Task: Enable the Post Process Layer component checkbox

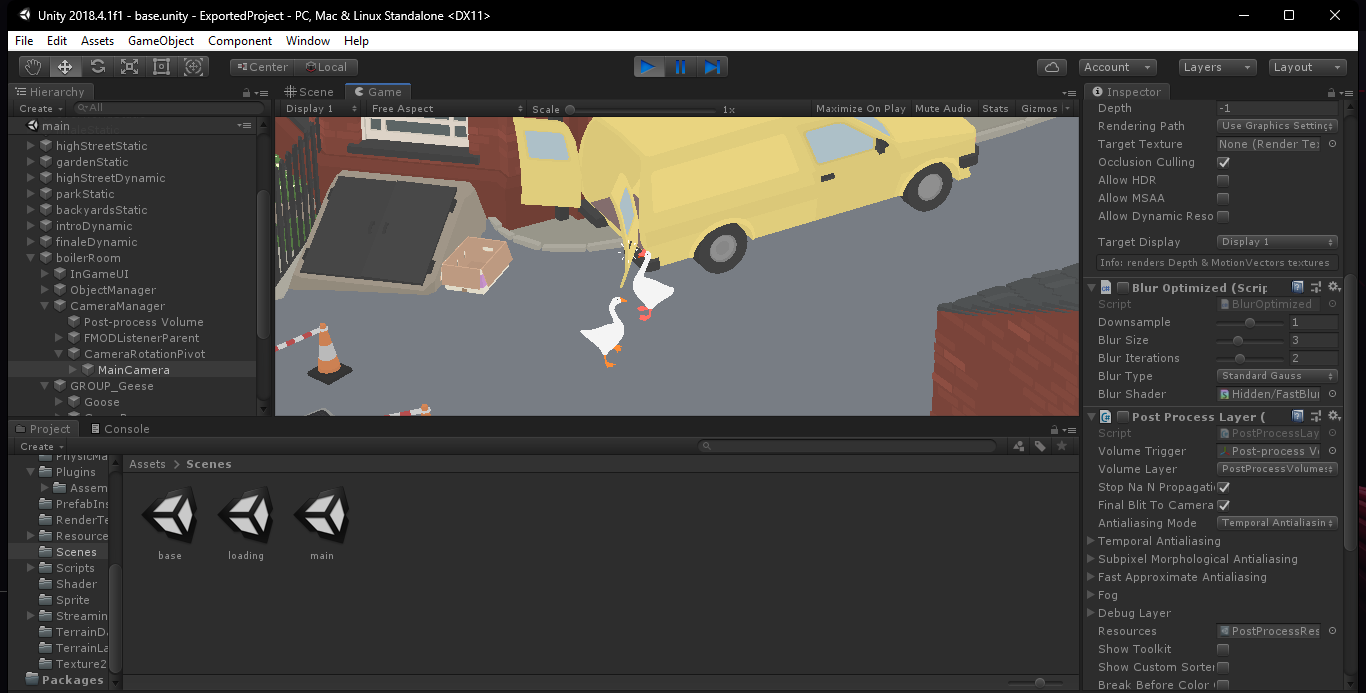Action: (1122, 417)
